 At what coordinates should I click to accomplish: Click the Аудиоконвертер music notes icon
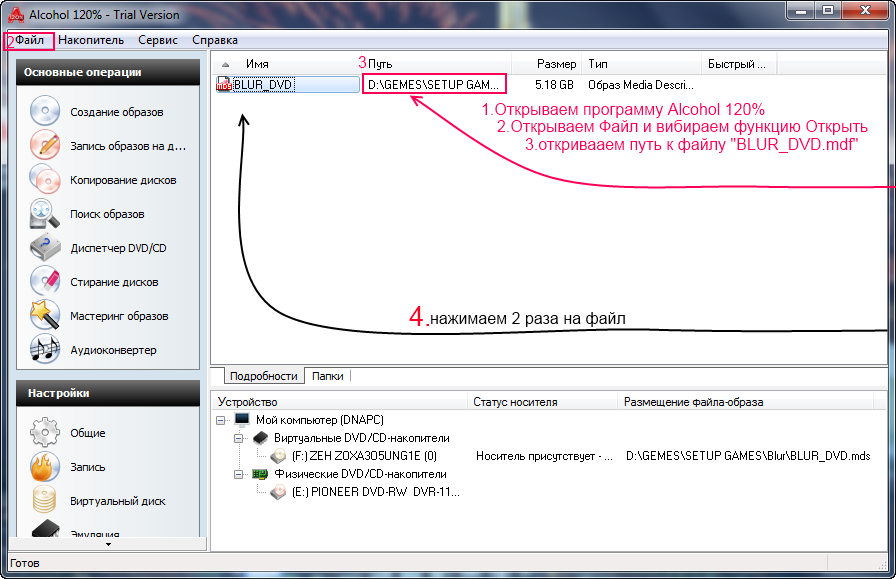click(45, 349)
